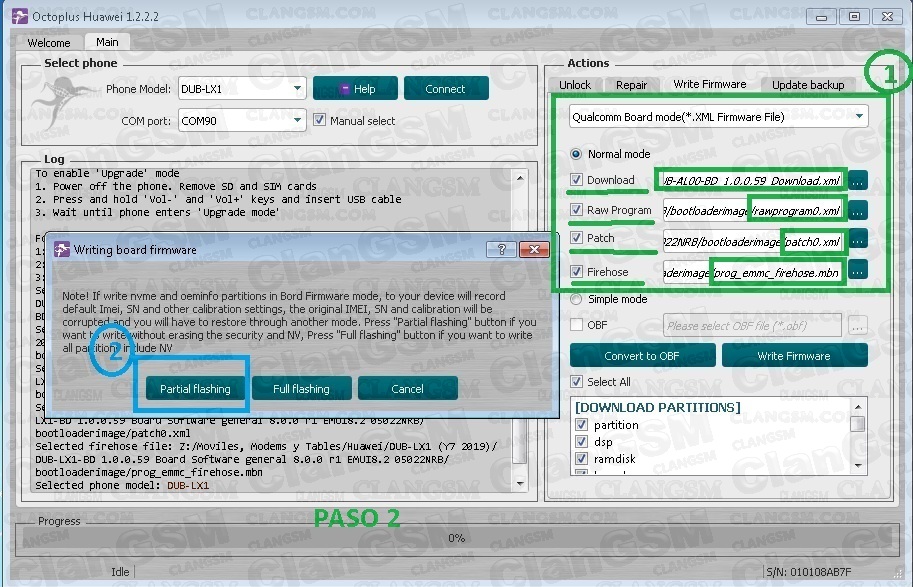This screenshot has width=913, height=587.
Task: Maximize the Octoplus Huawei window
Action: point(854,17)
